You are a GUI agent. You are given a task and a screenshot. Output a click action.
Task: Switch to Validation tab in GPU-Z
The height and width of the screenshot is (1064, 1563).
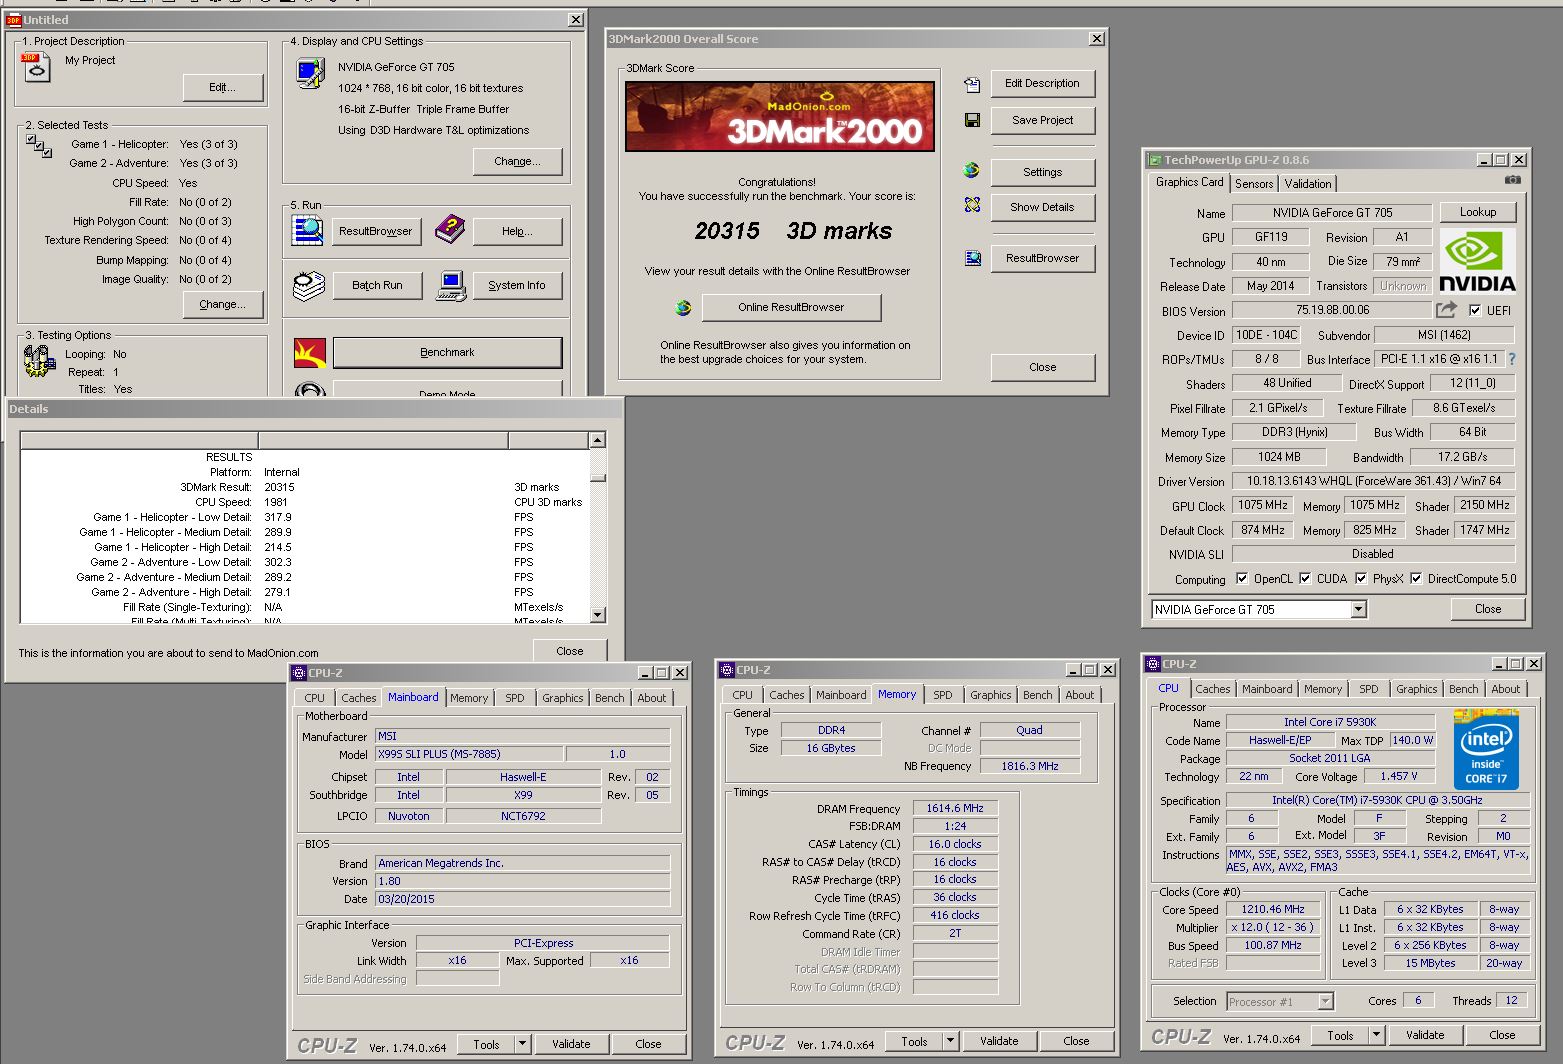[x=1308, y=184]
